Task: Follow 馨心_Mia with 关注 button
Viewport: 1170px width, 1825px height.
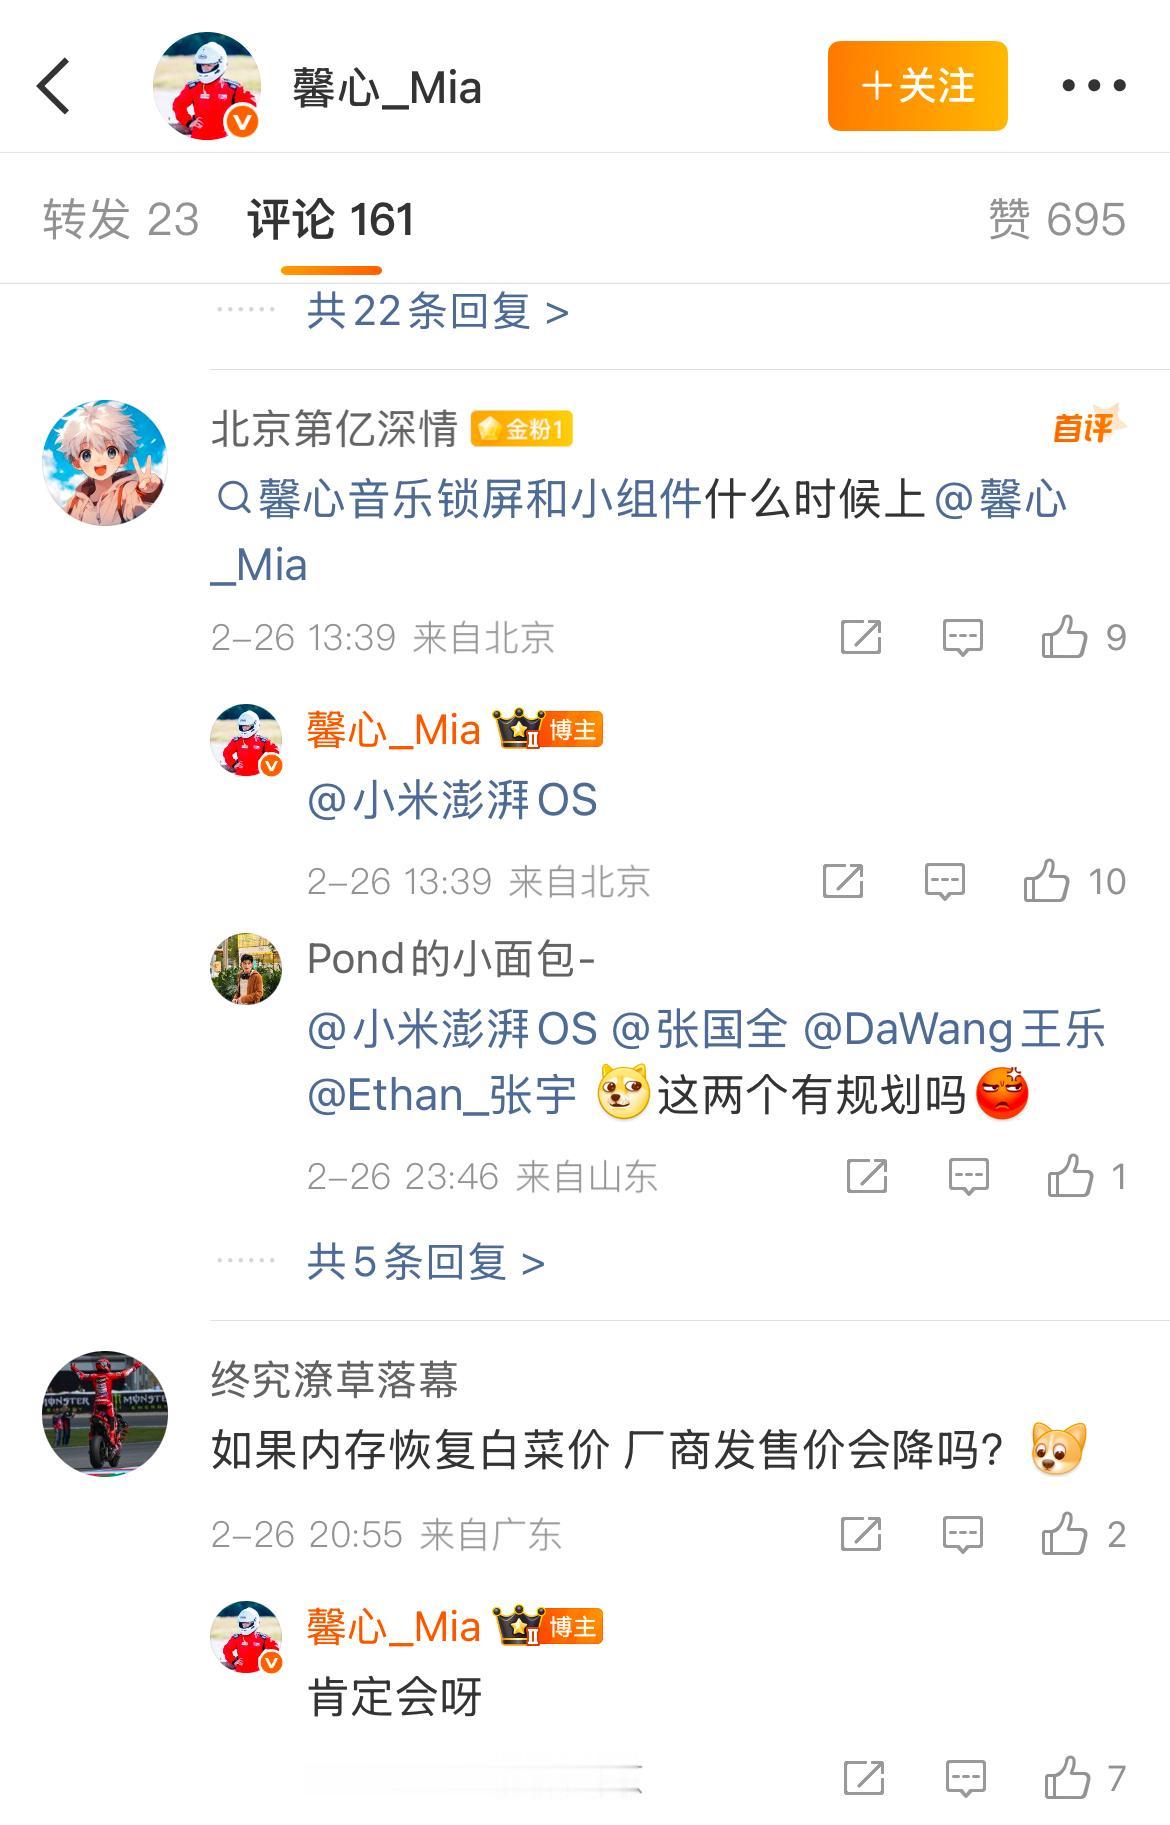Action: (917, 86)
